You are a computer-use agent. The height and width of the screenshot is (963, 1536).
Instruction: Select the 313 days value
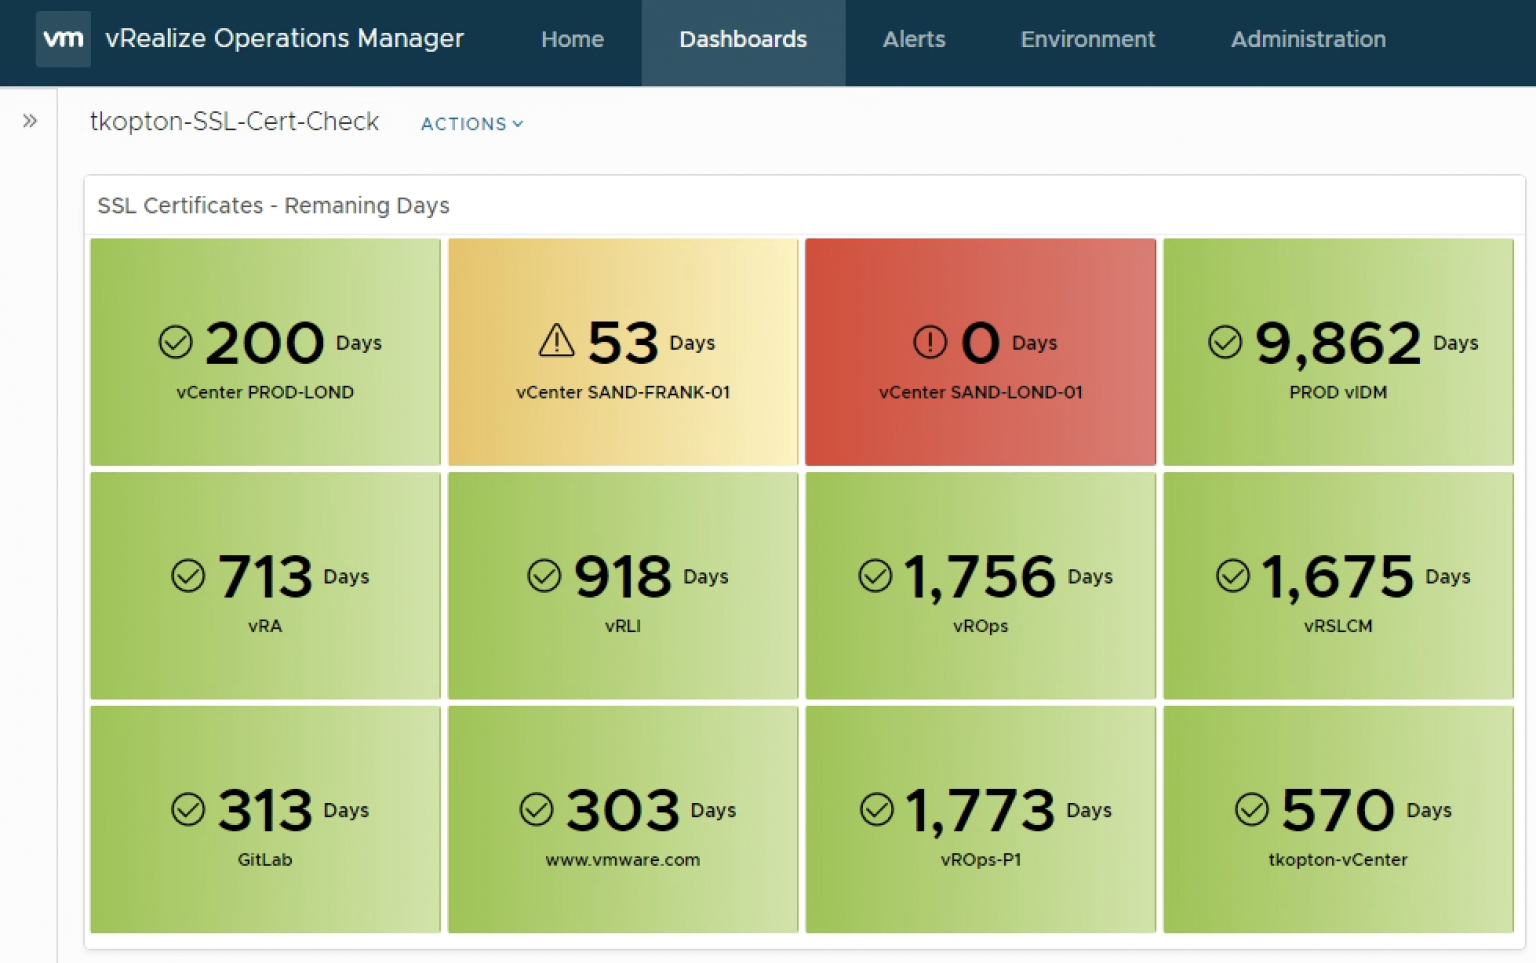click(266, 810)
